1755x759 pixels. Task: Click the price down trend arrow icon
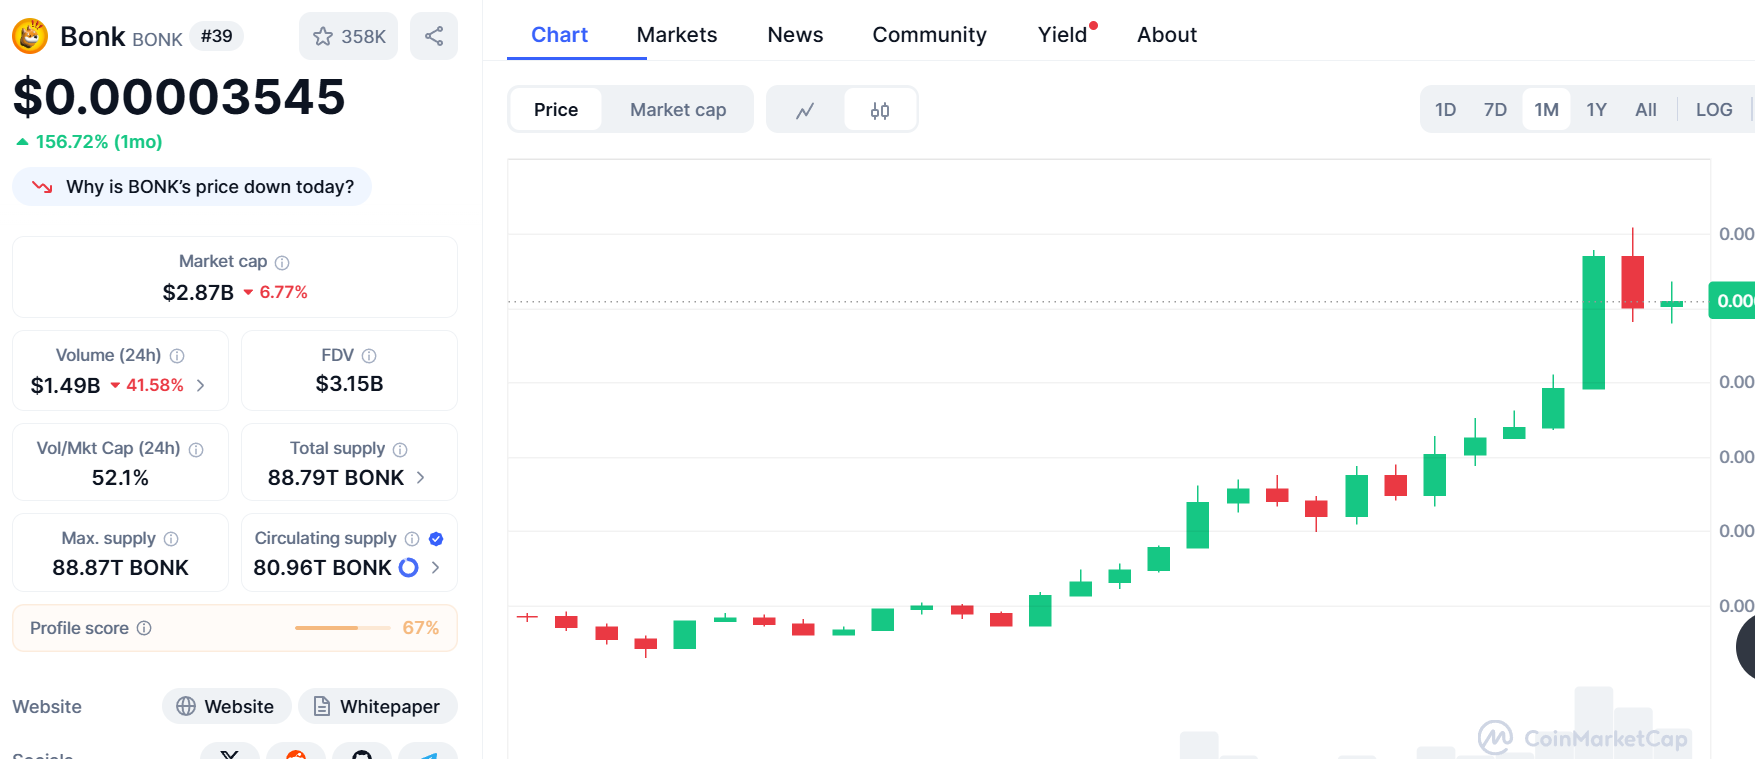42,187
